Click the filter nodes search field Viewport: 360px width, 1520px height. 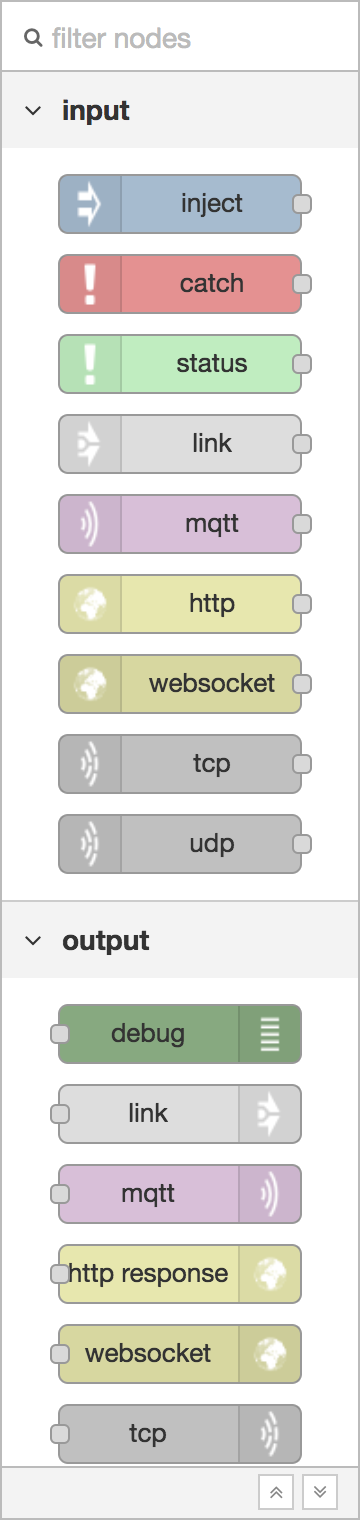[x=180, y=38]
